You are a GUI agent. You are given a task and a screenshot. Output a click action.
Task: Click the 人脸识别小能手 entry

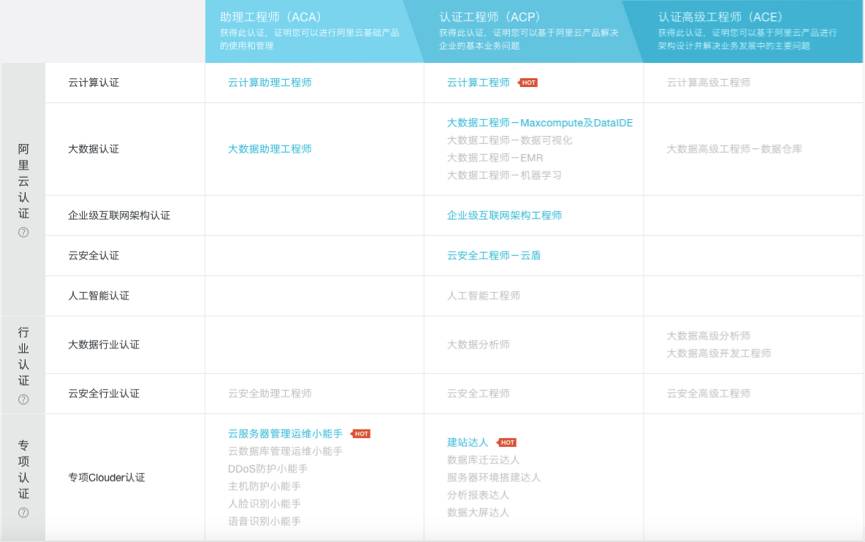tap(264, 504)
